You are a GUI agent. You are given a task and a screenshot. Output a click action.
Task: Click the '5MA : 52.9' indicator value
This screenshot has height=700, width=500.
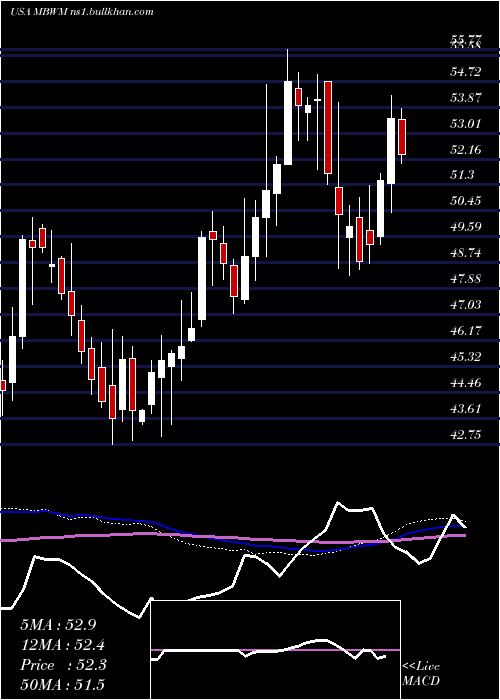[58, 625]
